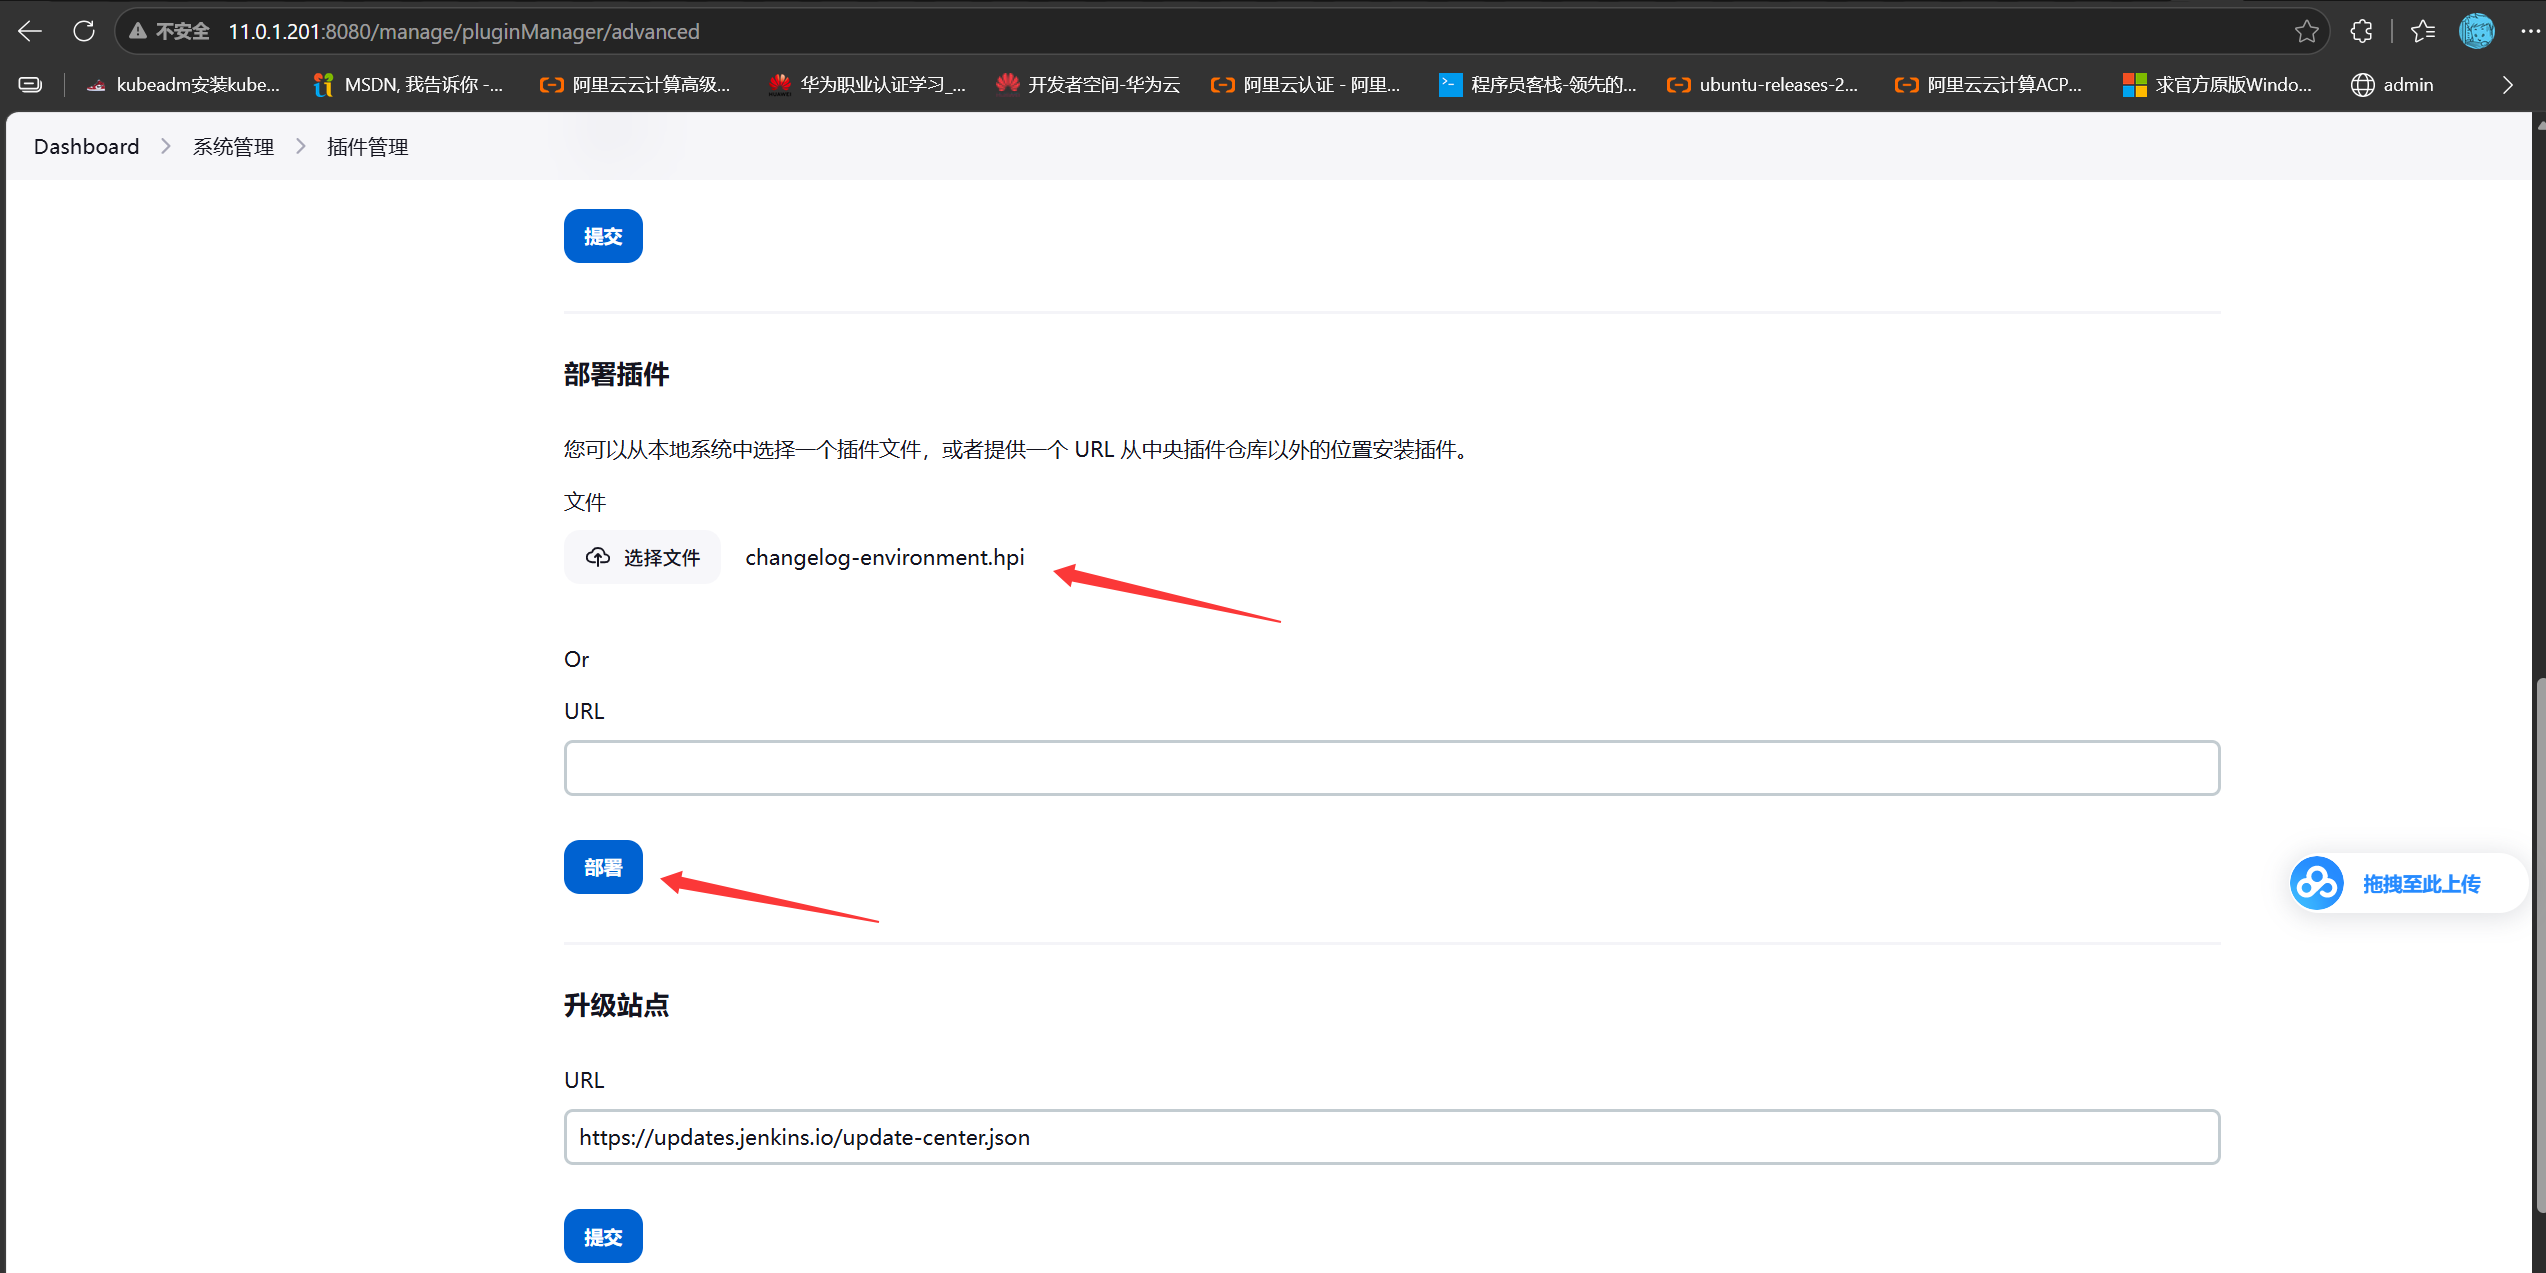Open the ubuntu-releases bookmark
This screenshot has height=1273, width=2546.
pyautogui.click(x=1762, y=85)
